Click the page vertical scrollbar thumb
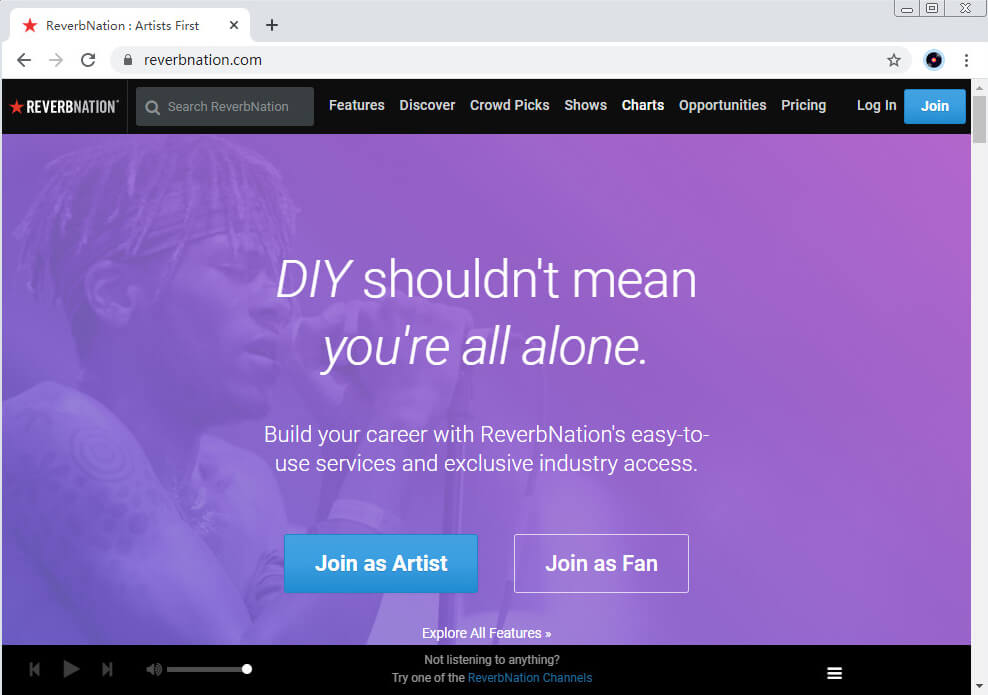 point(979,118)
